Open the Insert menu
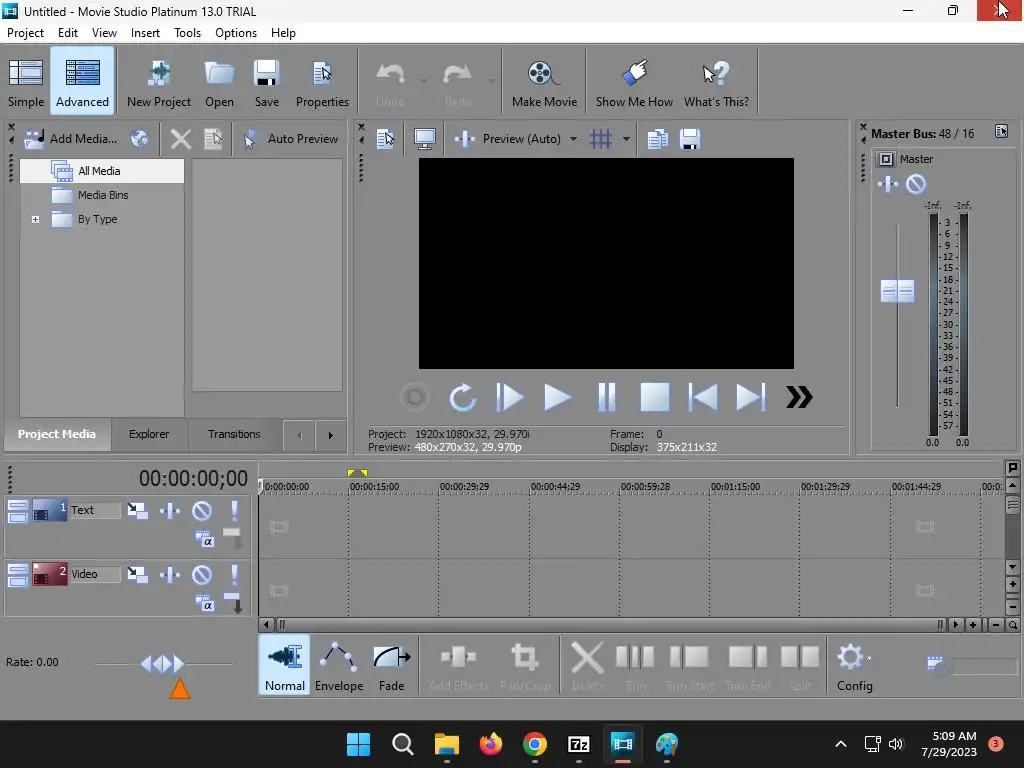Viewport: 1024px width, 768px height. coord(145,33)
